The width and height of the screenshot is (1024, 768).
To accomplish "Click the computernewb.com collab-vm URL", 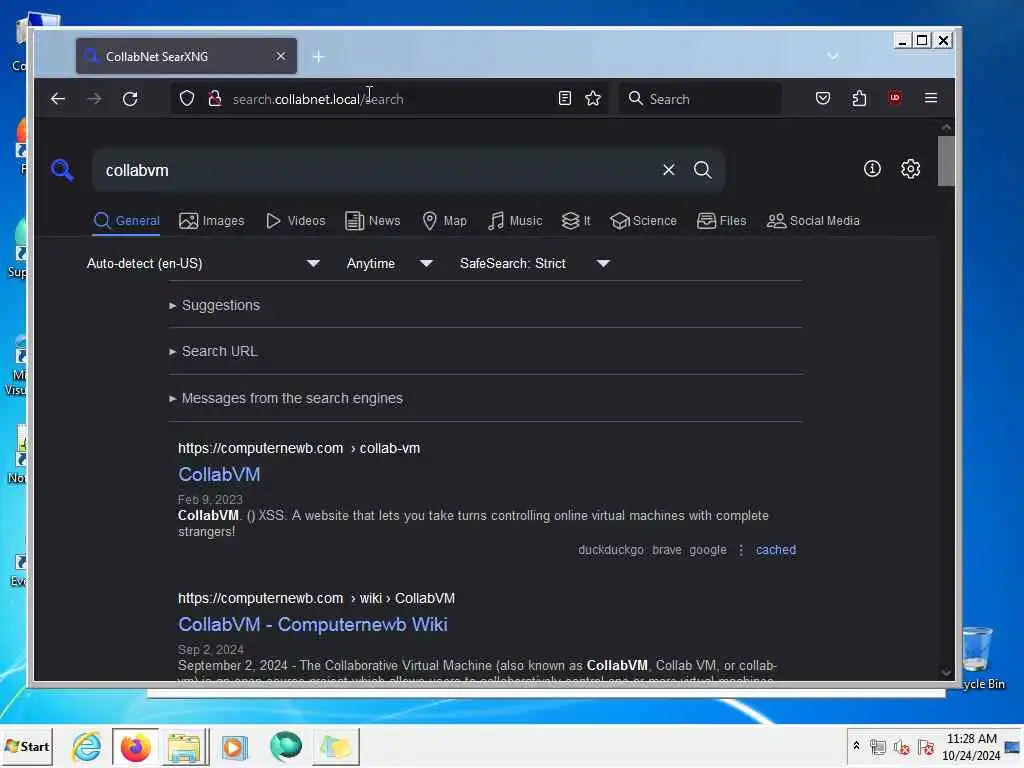I will pos(299,448).
